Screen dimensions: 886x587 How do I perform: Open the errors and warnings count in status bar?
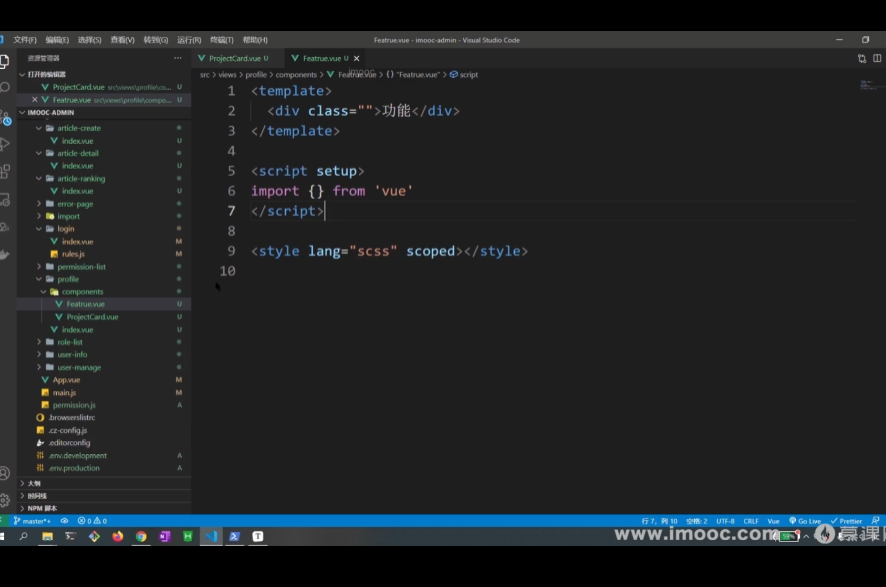click(x=92, y=521)
